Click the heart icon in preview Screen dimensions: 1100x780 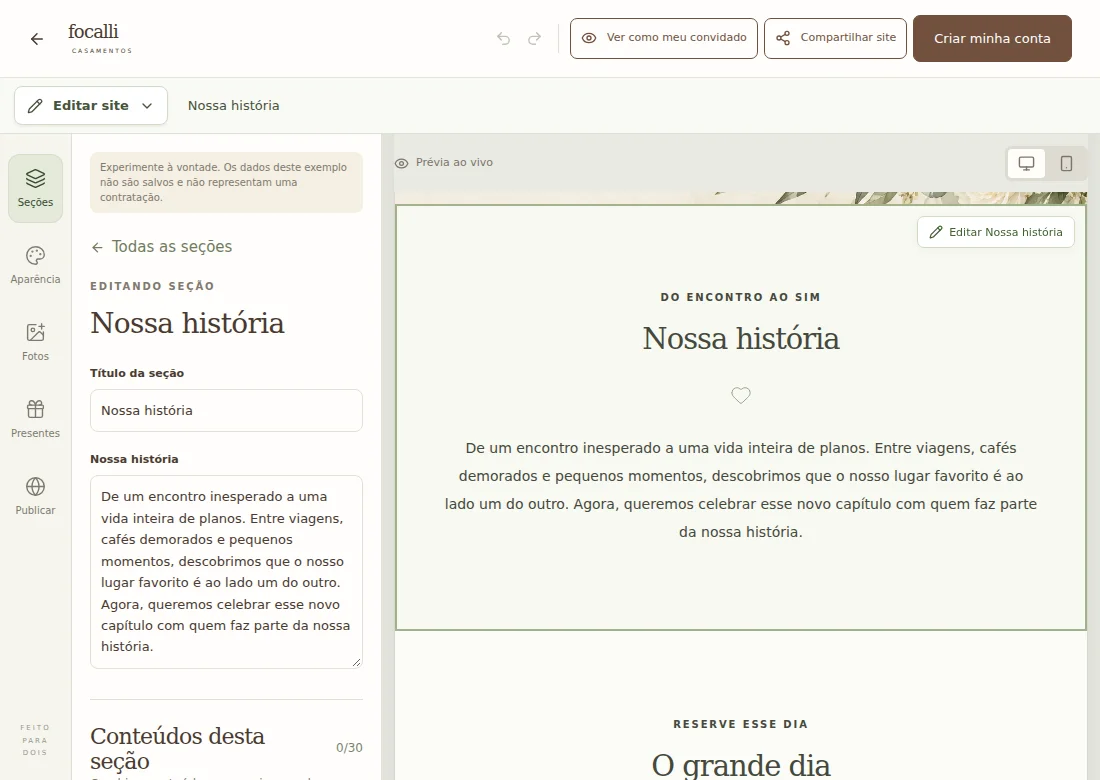(741, 396)
